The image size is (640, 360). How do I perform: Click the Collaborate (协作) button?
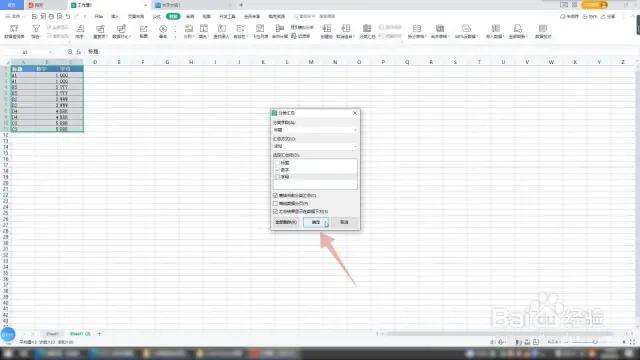pos(590,16)
